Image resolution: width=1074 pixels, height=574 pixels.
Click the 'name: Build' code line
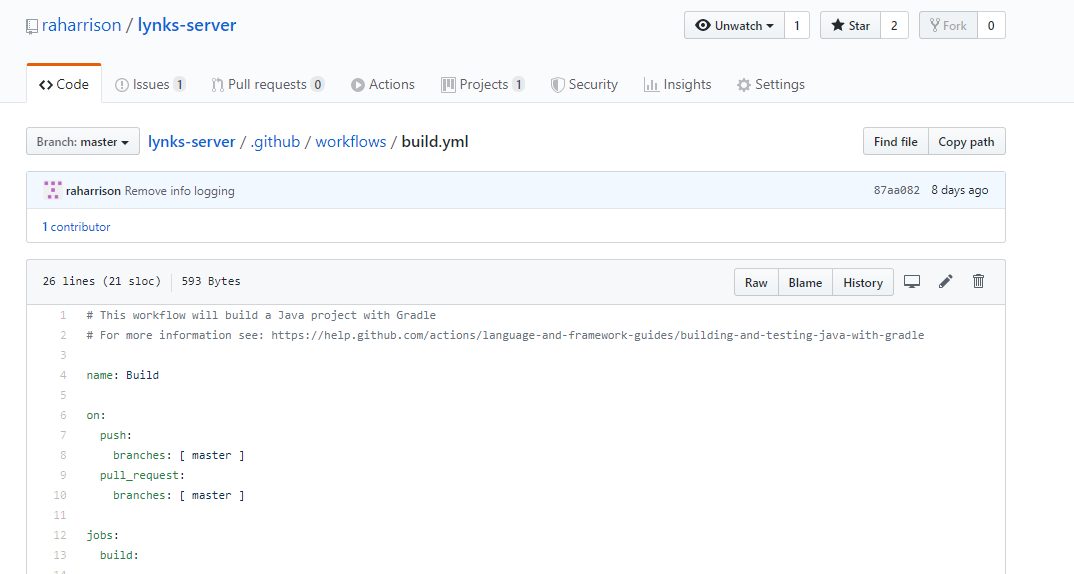(x=123, y=375)
